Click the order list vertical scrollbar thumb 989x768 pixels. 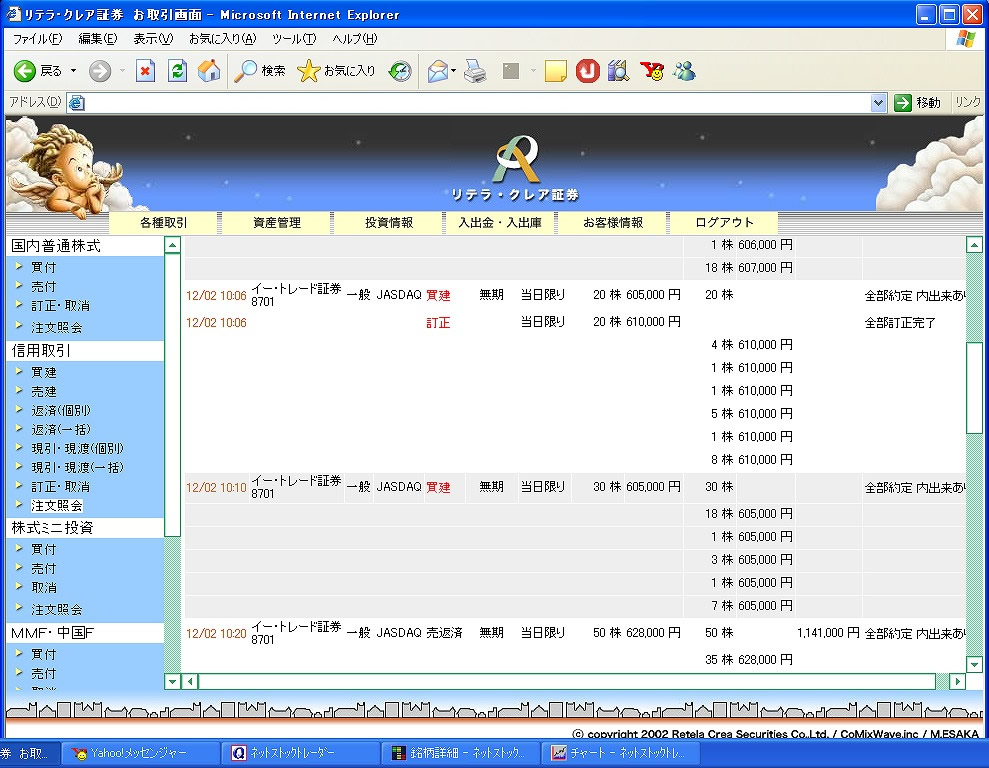(x=974, y=388)
